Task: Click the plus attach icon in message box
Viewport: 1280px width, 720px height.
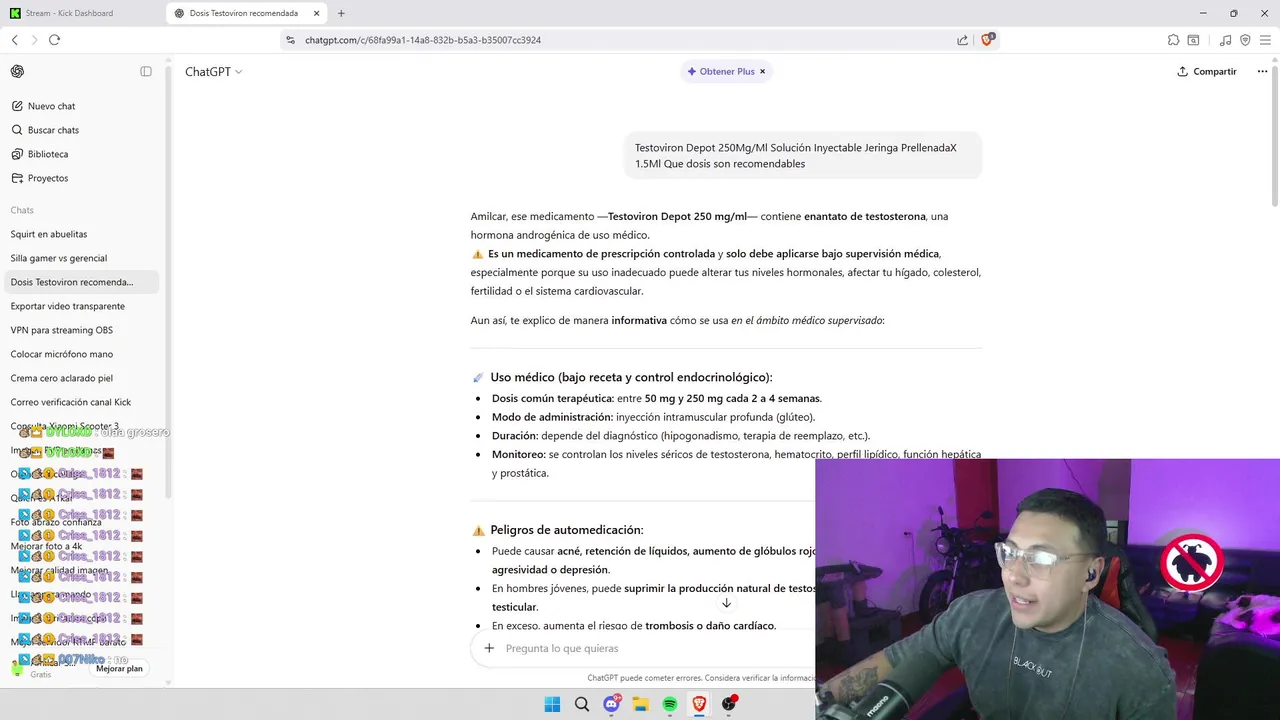Action: (489, 648)
